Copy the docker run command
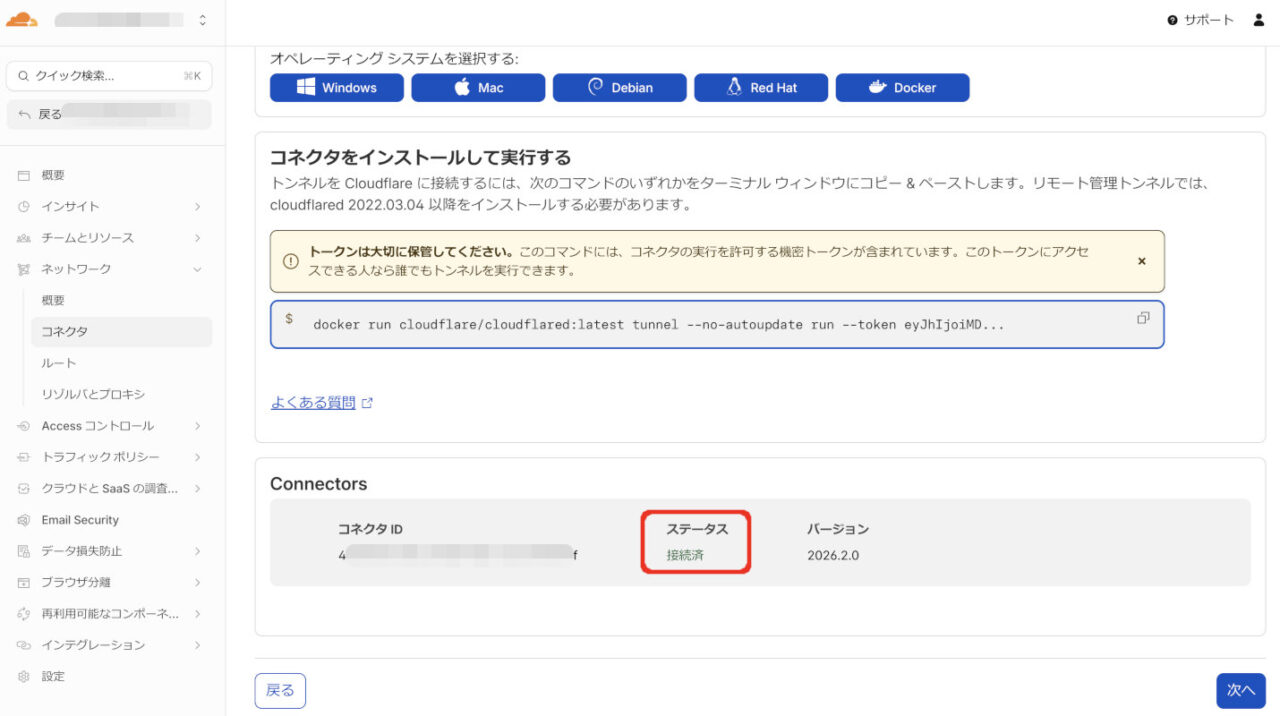The height and width of the screenshot is (716, 1280). point(1143,318)
